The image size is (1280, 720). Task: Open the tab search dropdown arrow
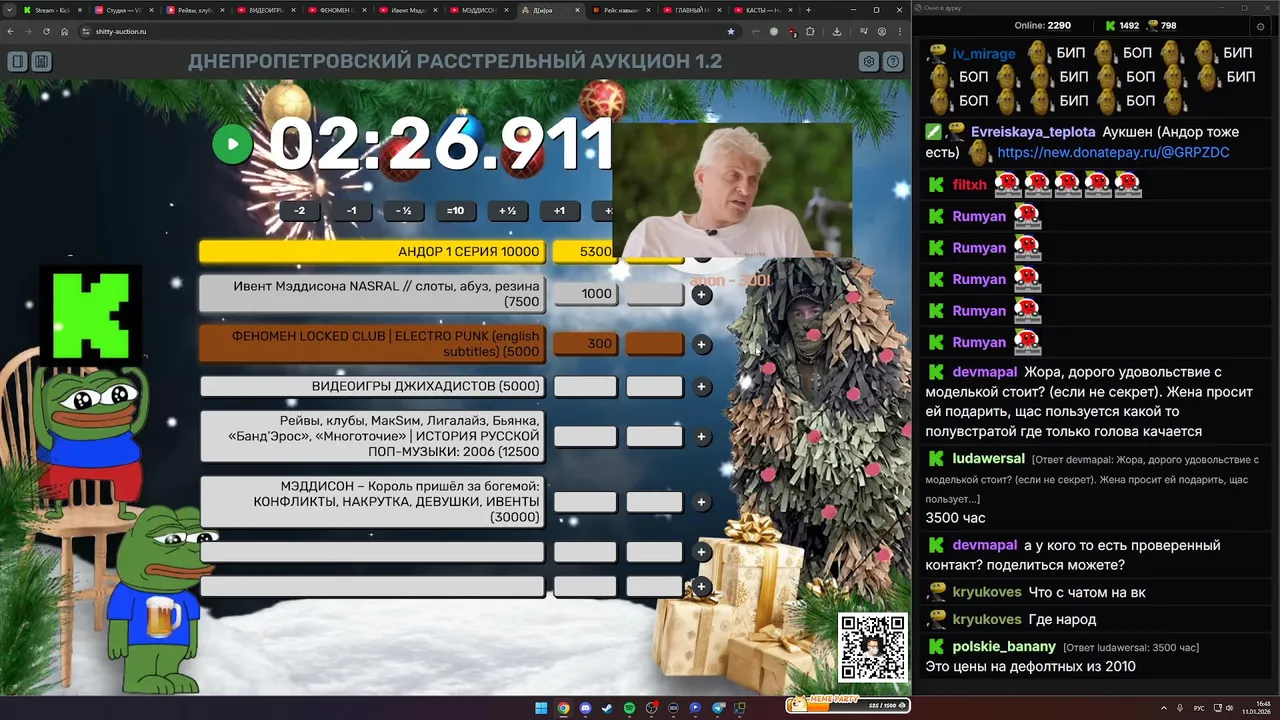[9, 10]
